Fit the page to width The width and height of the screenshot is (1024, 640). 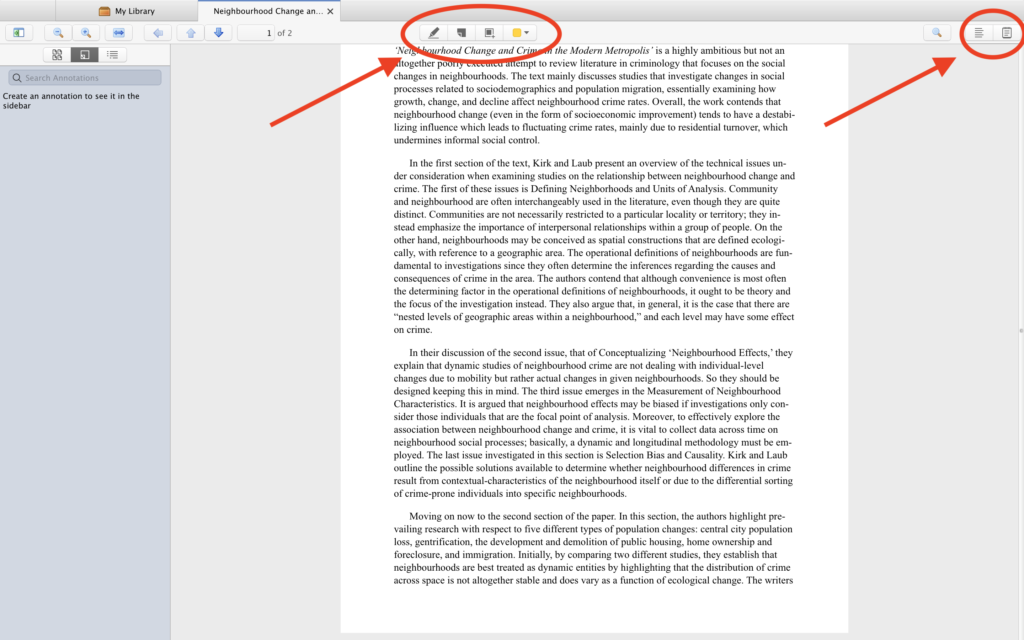(x=118, y=33)
